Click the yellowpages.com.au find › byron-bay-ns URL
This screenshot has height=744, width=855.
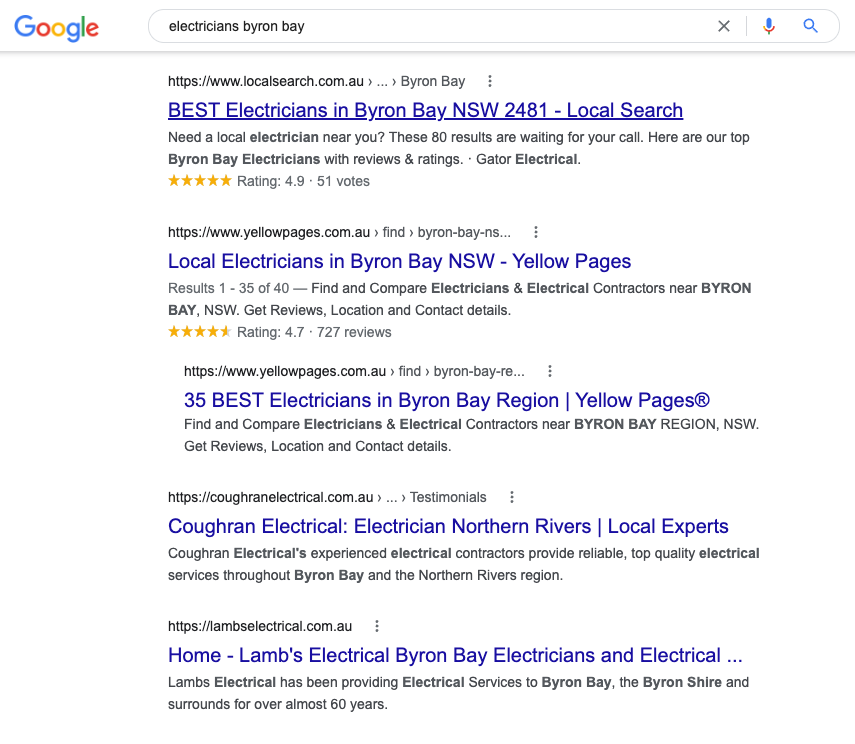click(x=339, y=232)
